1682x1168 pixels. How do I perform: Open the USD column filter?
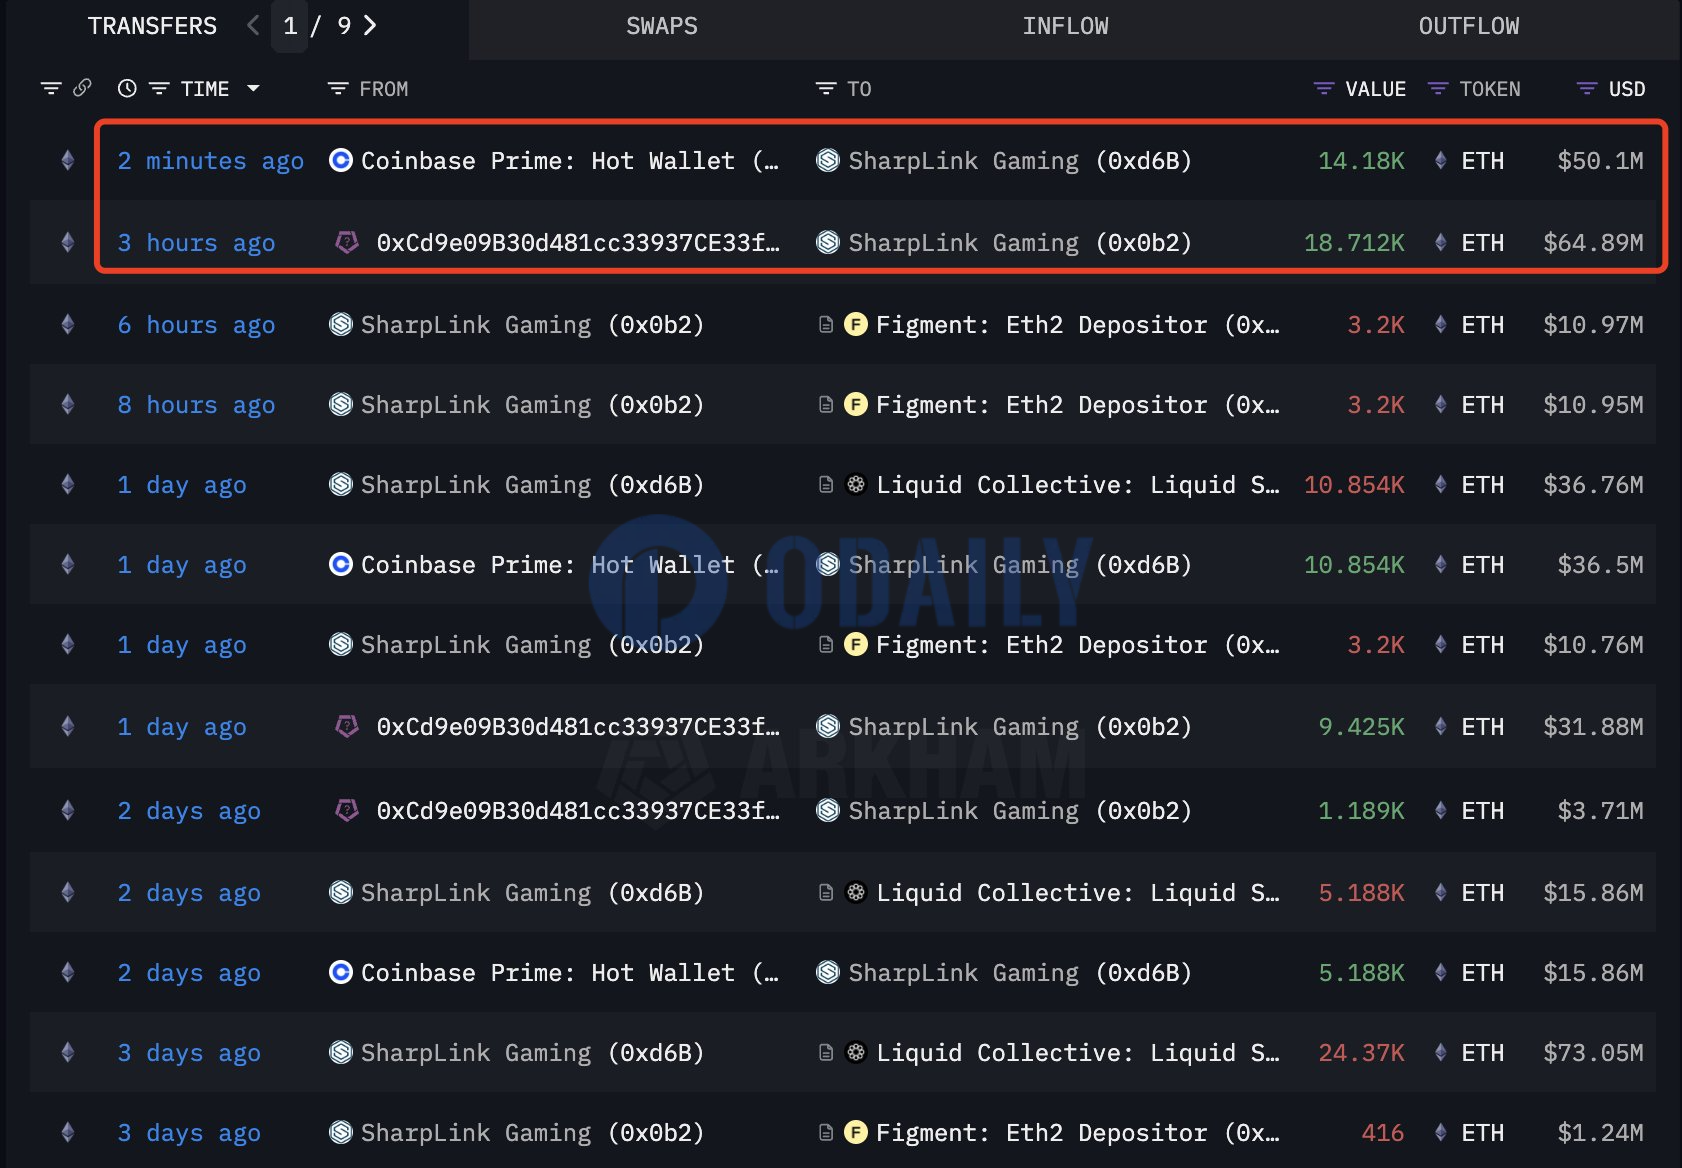pyautogui.click(x=1587, y=89)
